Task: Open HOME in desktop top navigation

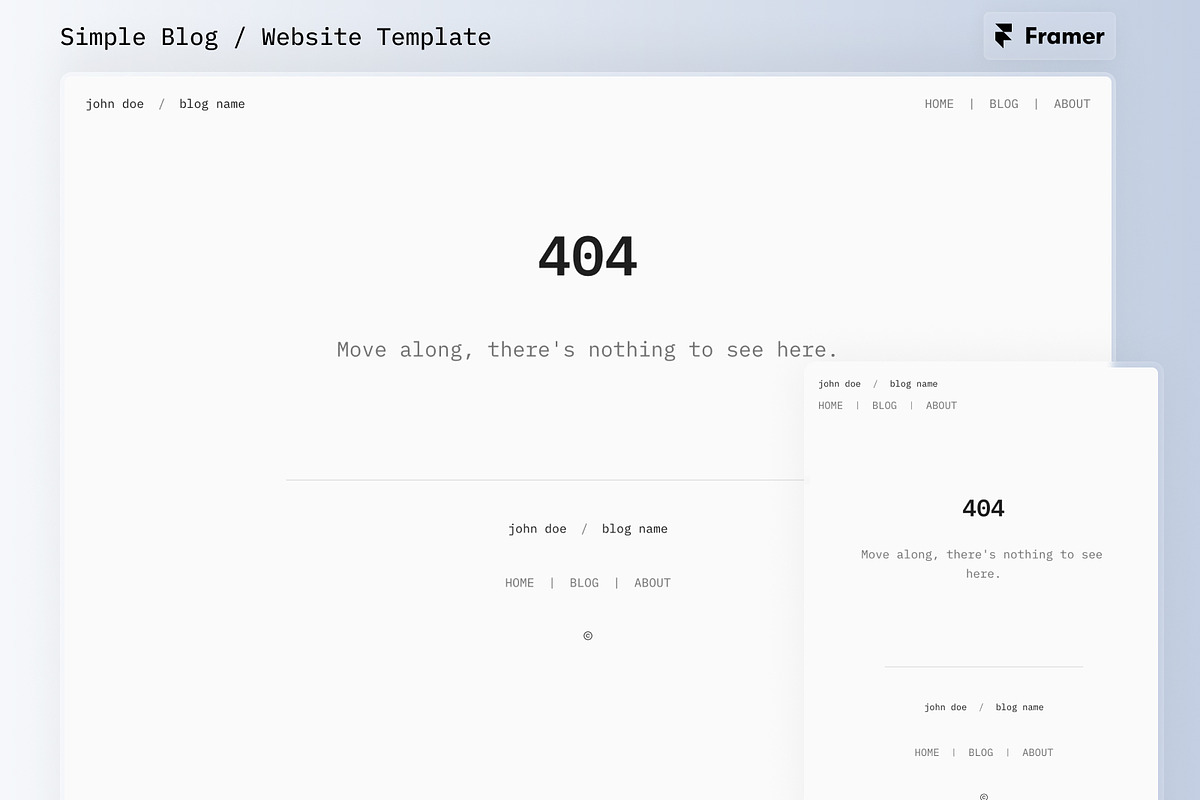Action: pos(939,104)
